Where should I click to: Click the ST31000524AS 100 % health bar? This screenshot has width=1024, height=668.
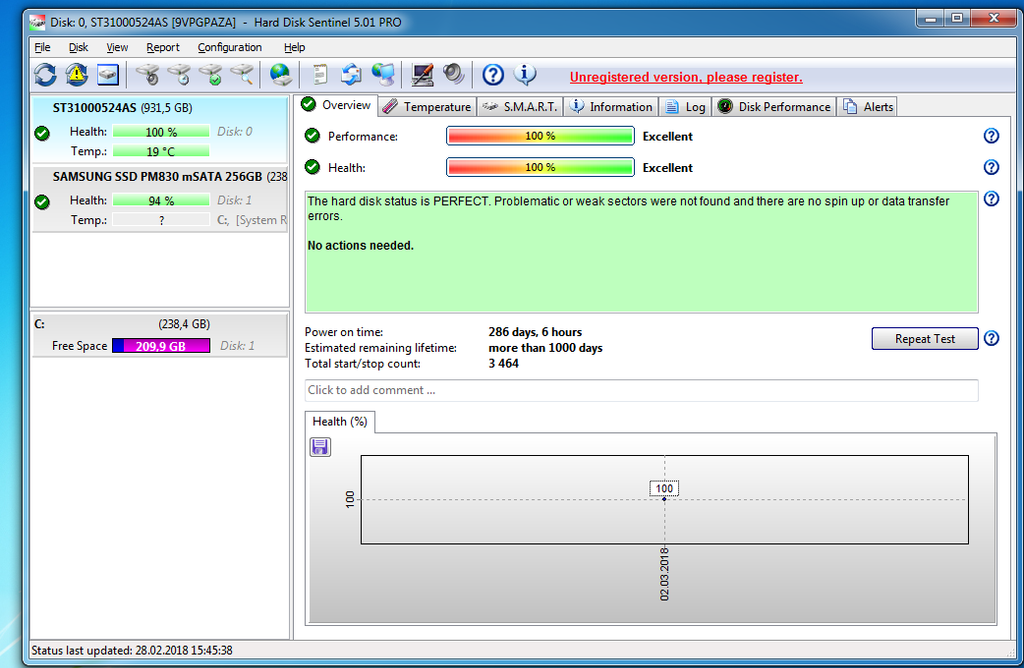(161, 132)
